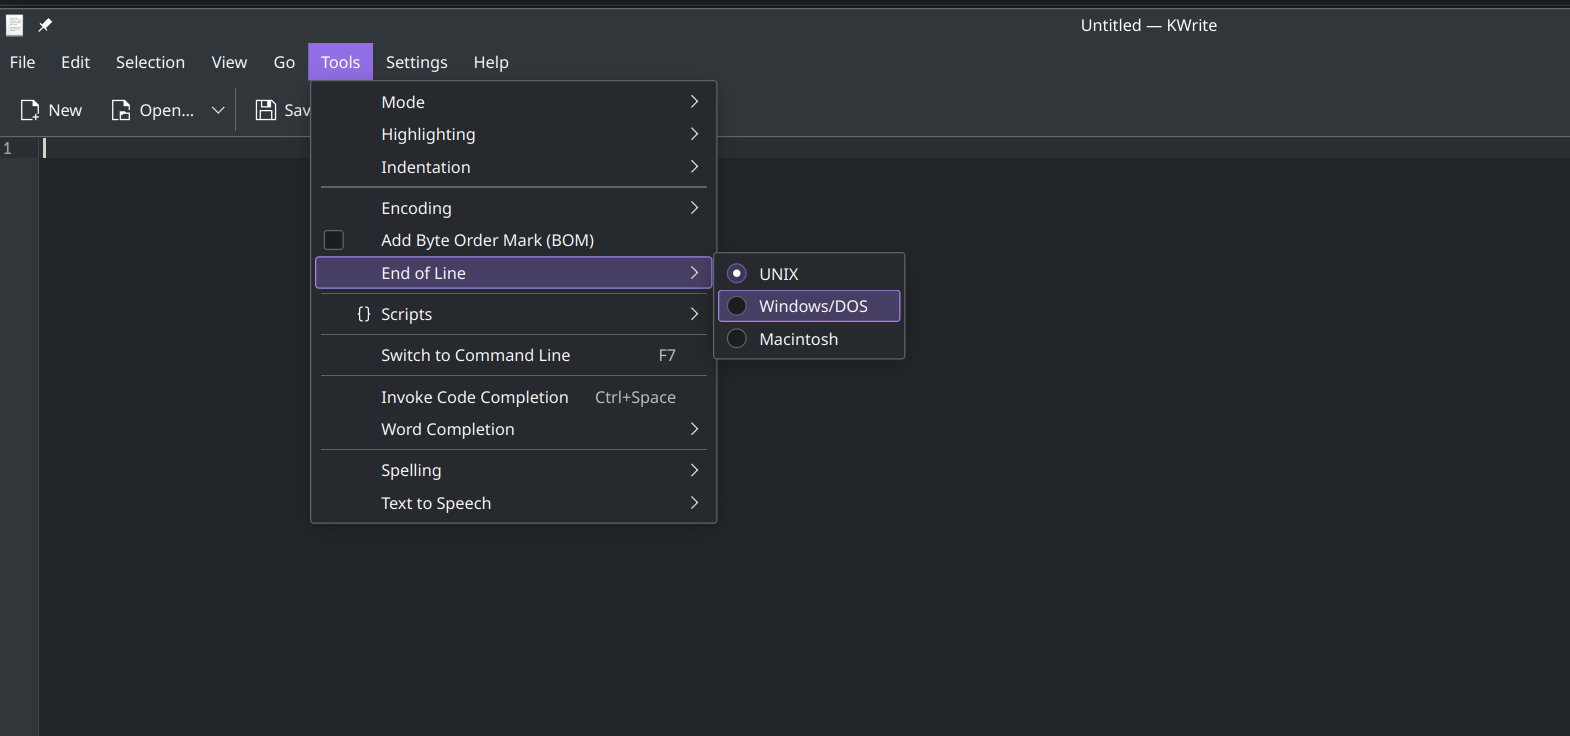Click the Scripts curly braces icon
Image resolution: width=1570 pixels, height=736 pixels.
(x=364, y=314)
